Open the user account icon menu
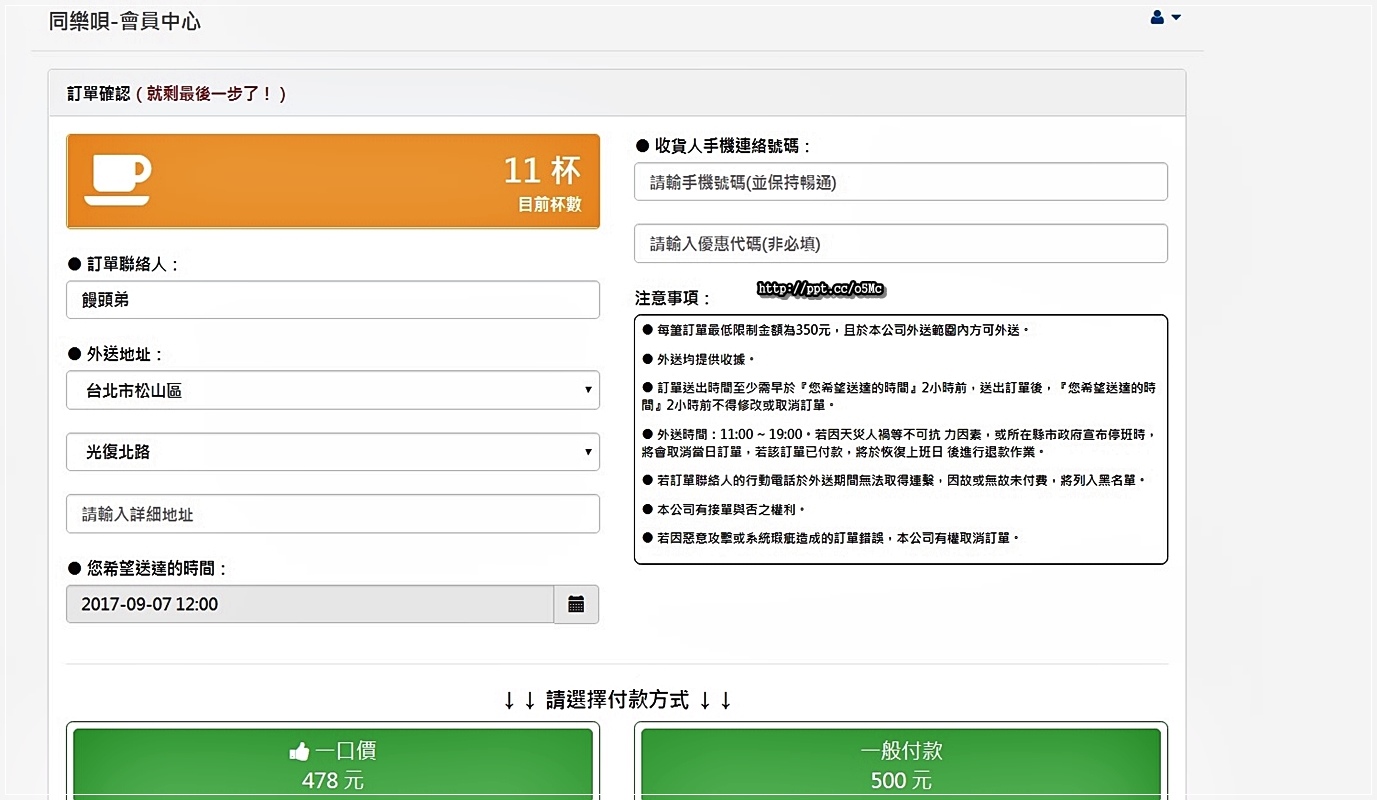Screen dimensions: 1377x800 tap(1157, 17)
